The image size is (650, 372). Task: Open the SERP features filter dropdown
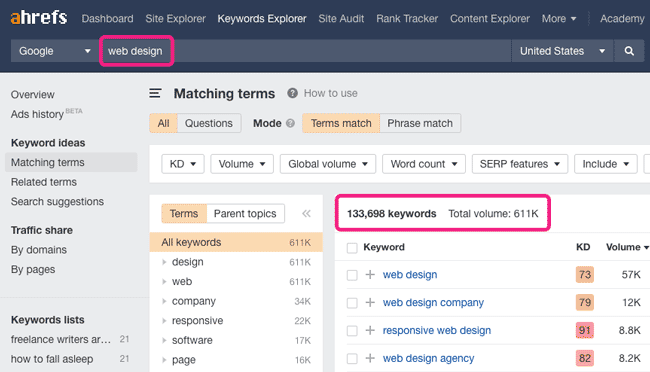pyautogui.click(x=520, y=164)
